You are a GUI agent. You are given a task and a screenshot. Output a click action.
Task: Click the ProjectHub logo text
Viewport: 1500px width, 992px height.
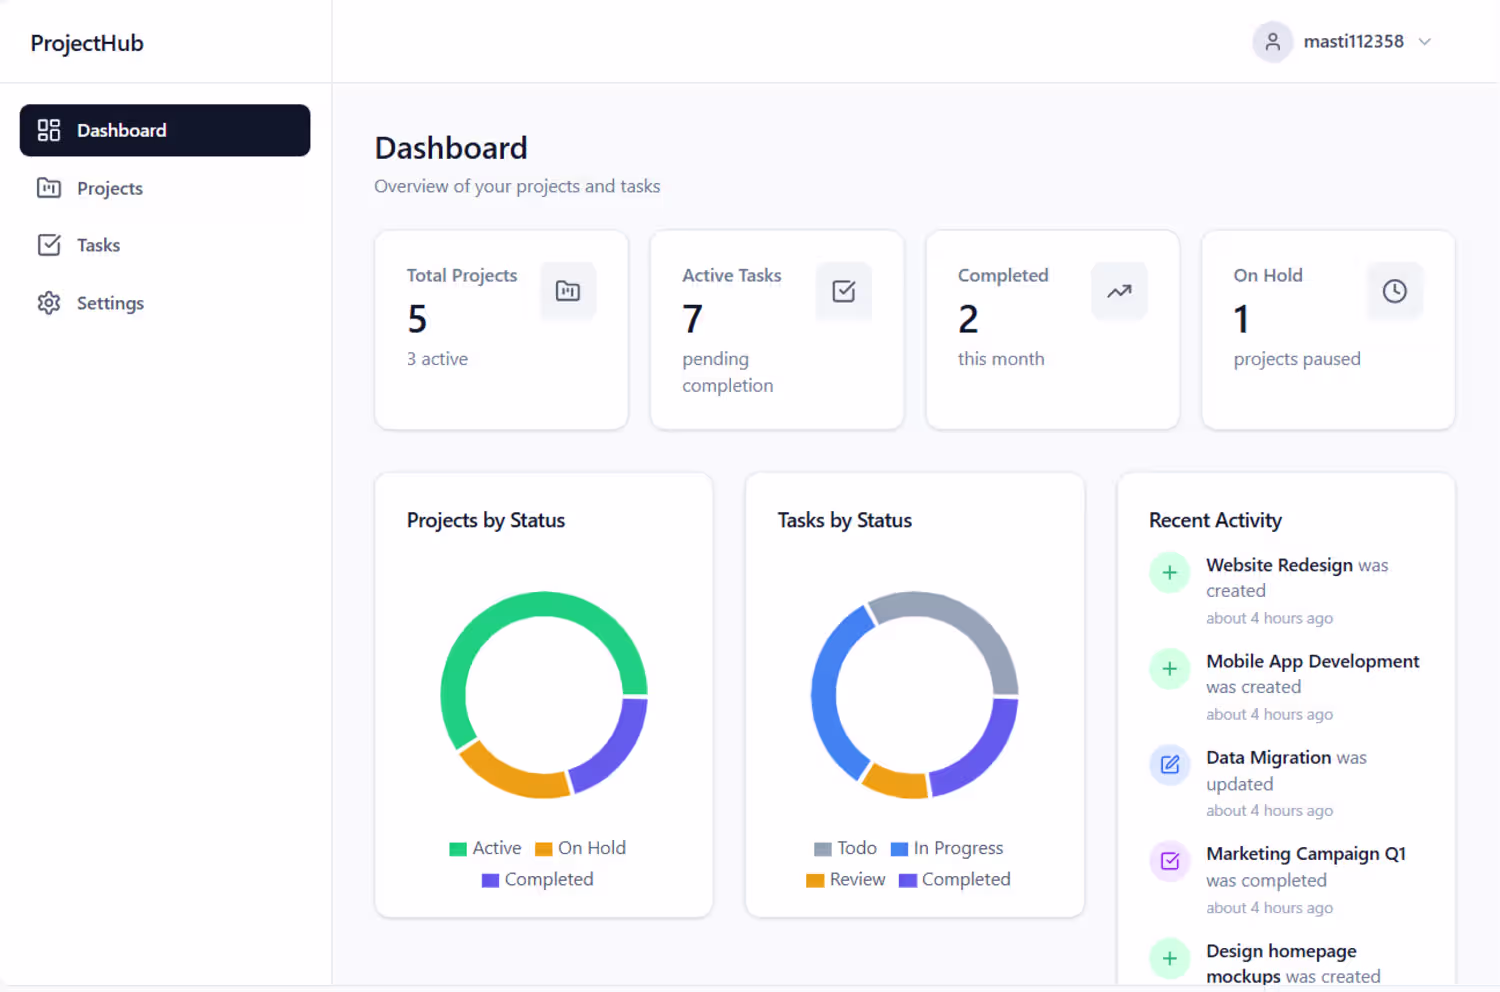(x=87, y=43)
